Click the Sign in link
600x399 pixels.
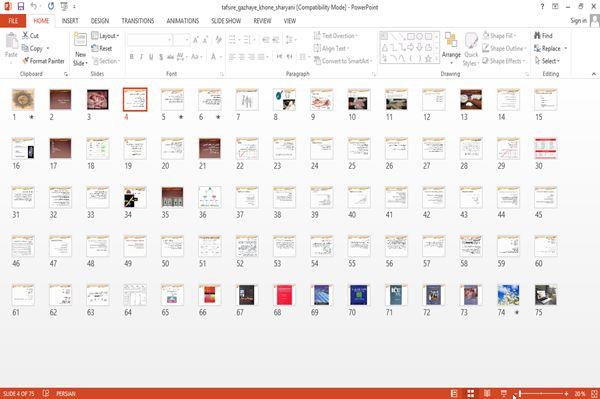(578, 21)
